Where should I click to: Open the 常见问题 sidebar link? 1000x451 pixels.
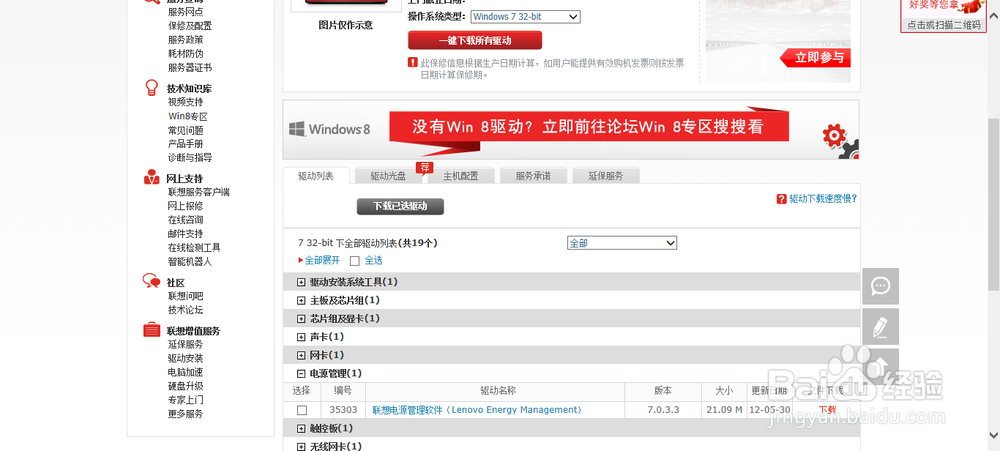click(186, 130)
